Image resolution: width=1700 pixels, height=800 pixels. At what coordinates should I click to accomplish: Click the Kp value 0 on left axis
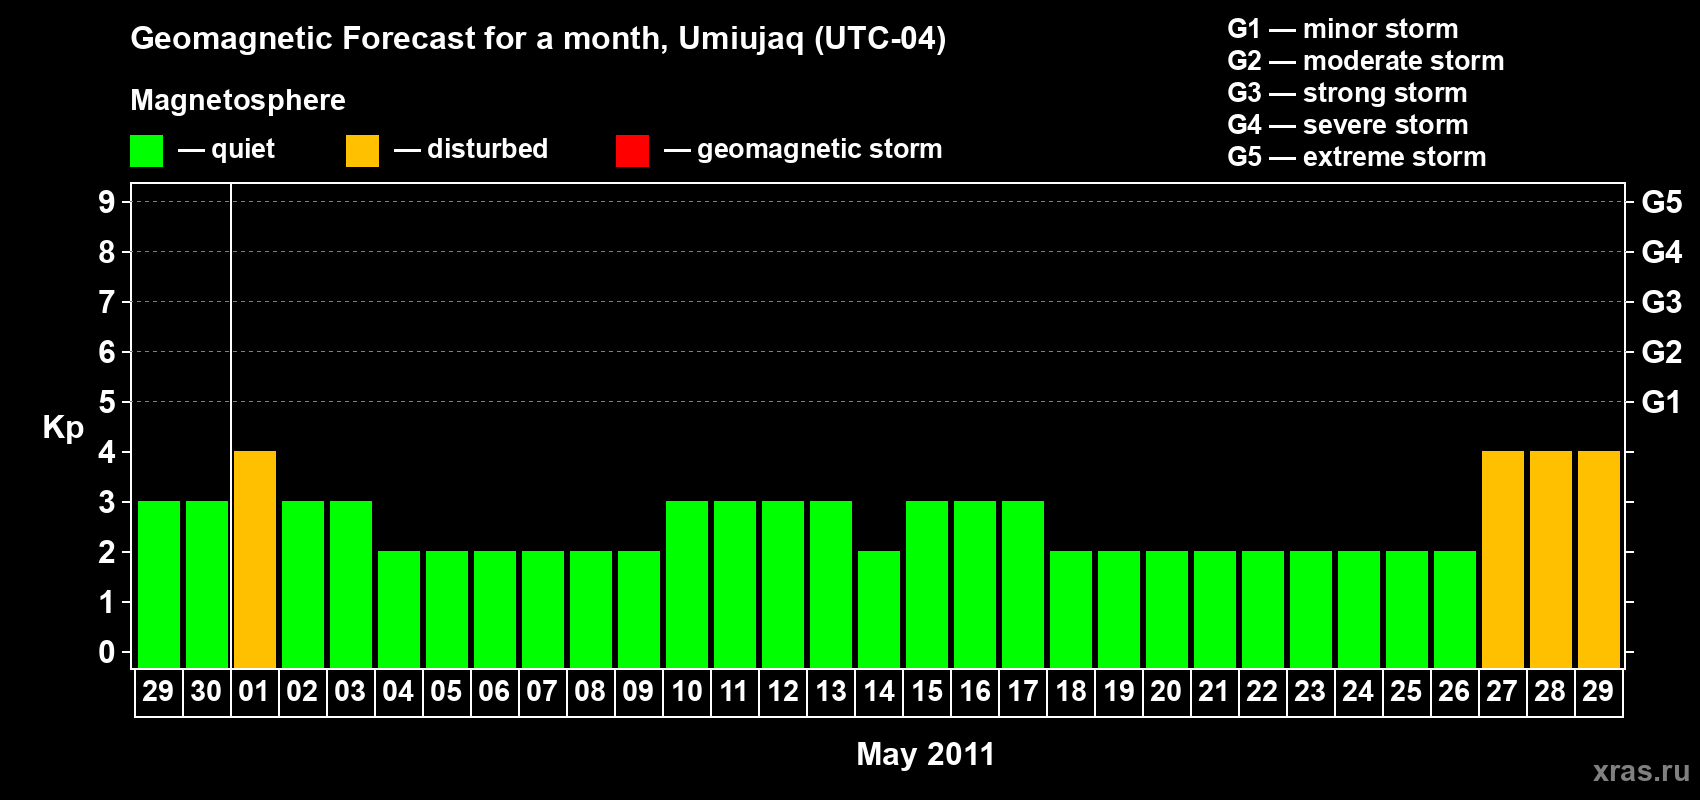[x=107, y=652]
